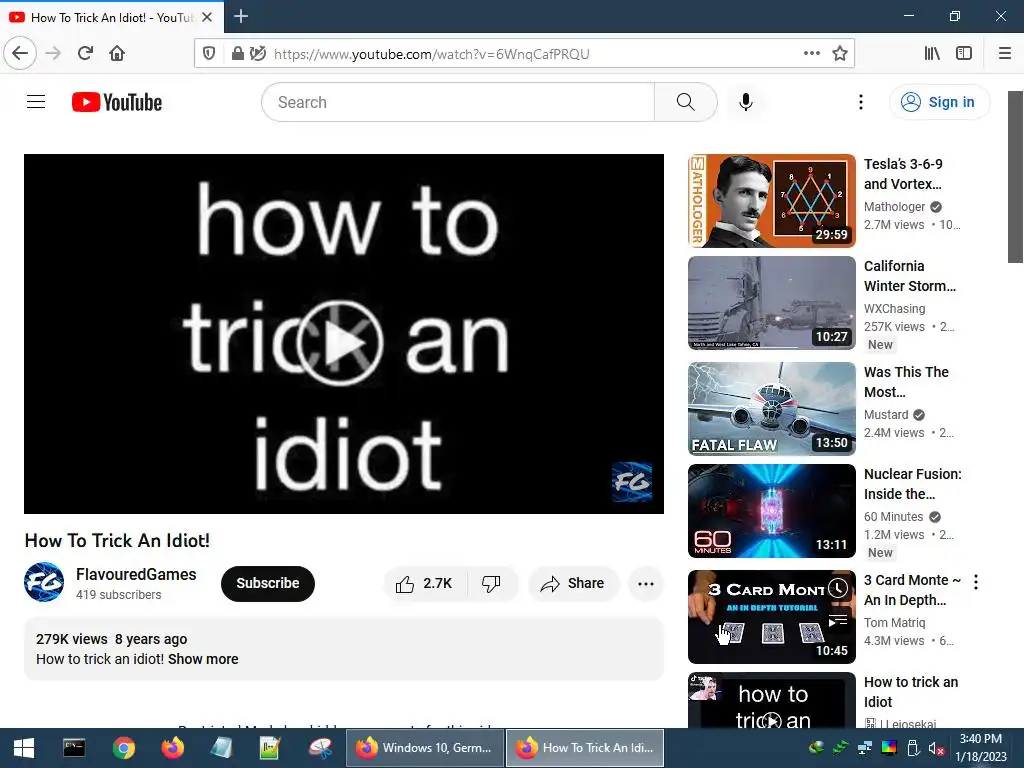
Task: Click the YouTube logo
Action: click(117, 102)
